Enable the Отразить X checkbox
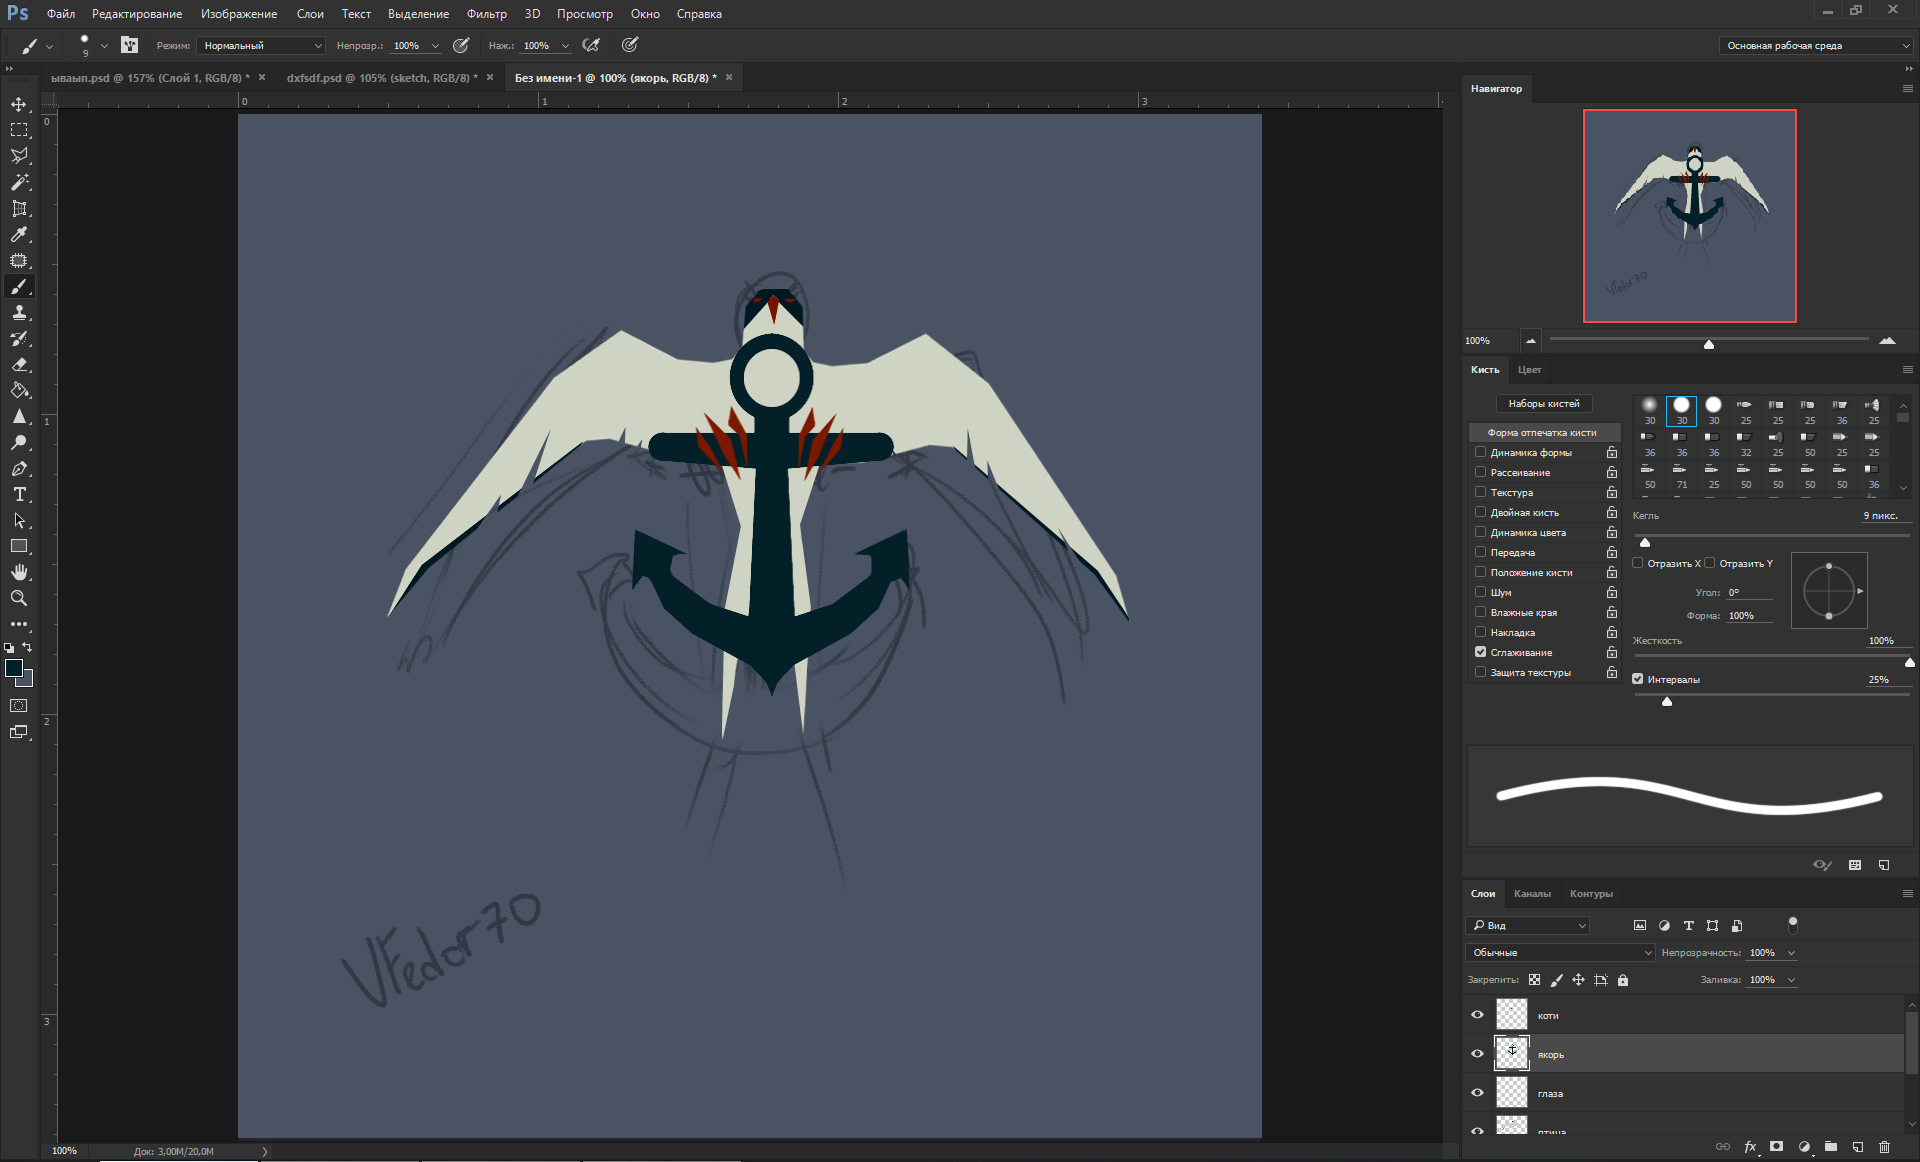The height and width of the screenshot is (1162, 1920). pyautogui.click(x=1638, y=563)
